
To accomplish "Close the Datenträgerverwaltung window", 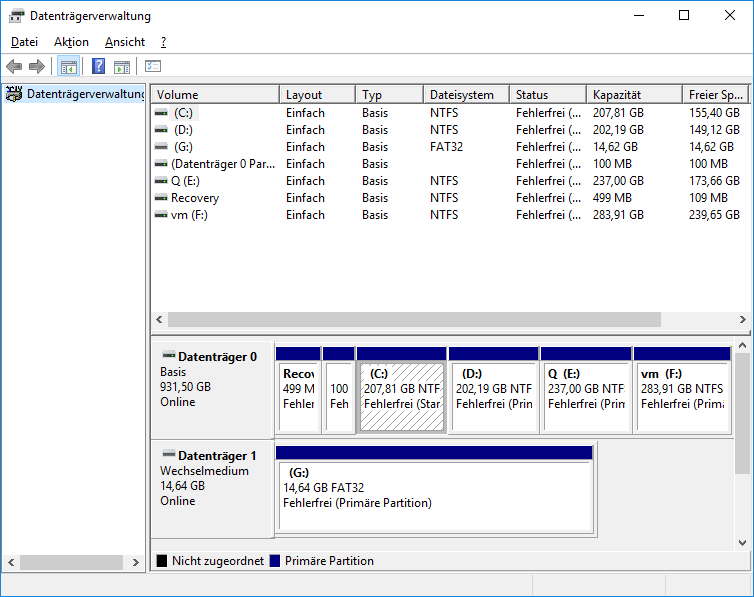I will tap(729, 15).
